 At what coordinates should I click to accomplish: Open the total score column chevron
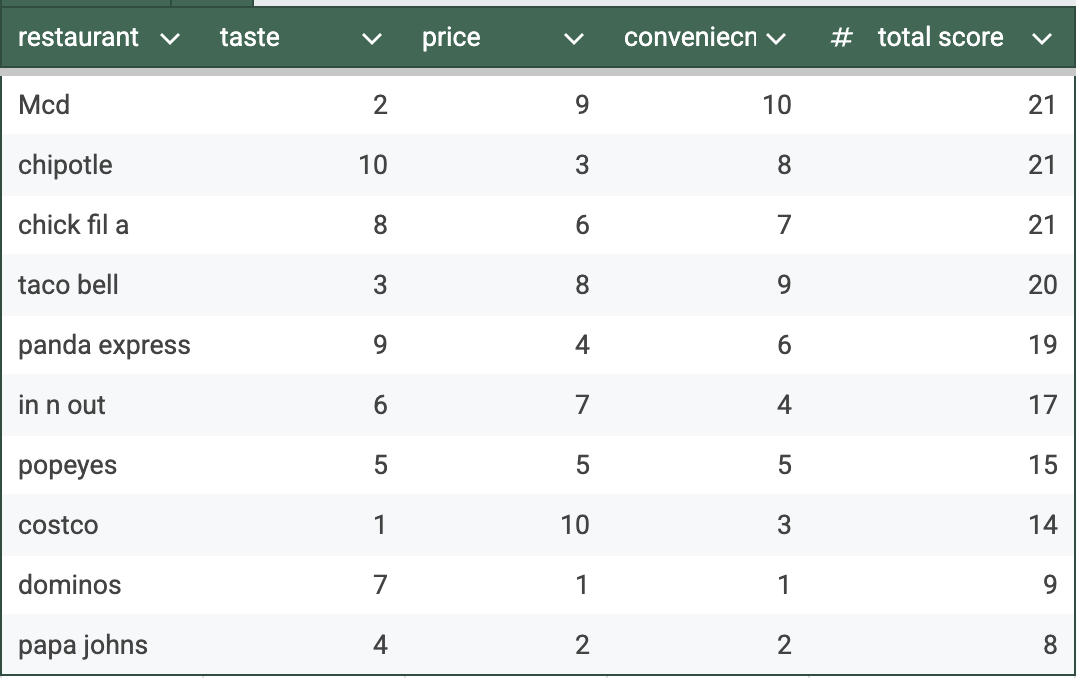[1042, 39]
